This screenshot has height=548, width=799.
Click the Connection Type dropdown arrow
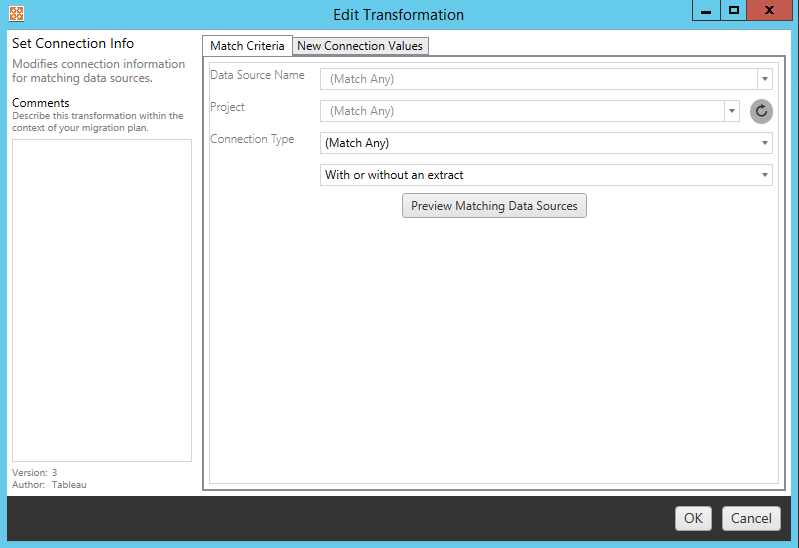765,143
